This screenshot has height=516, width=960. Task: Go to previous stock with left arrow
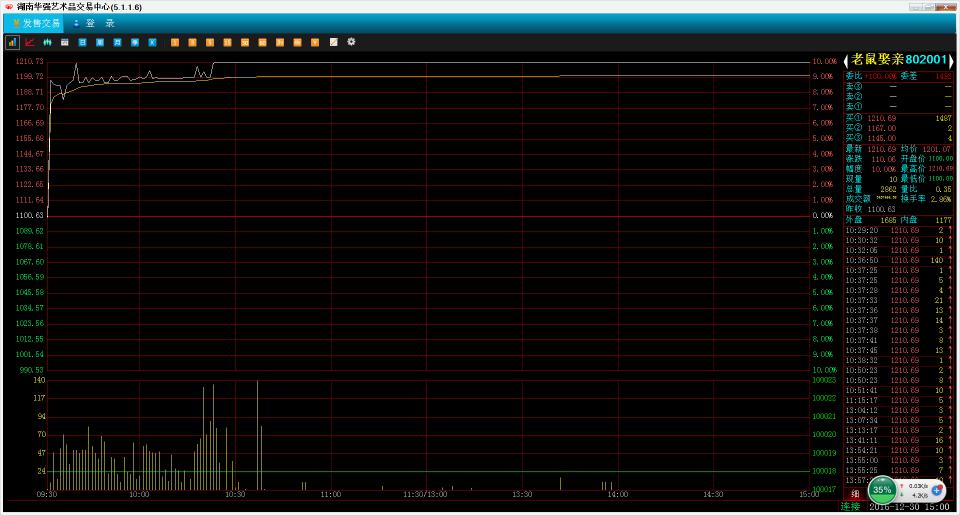point(846,60)
